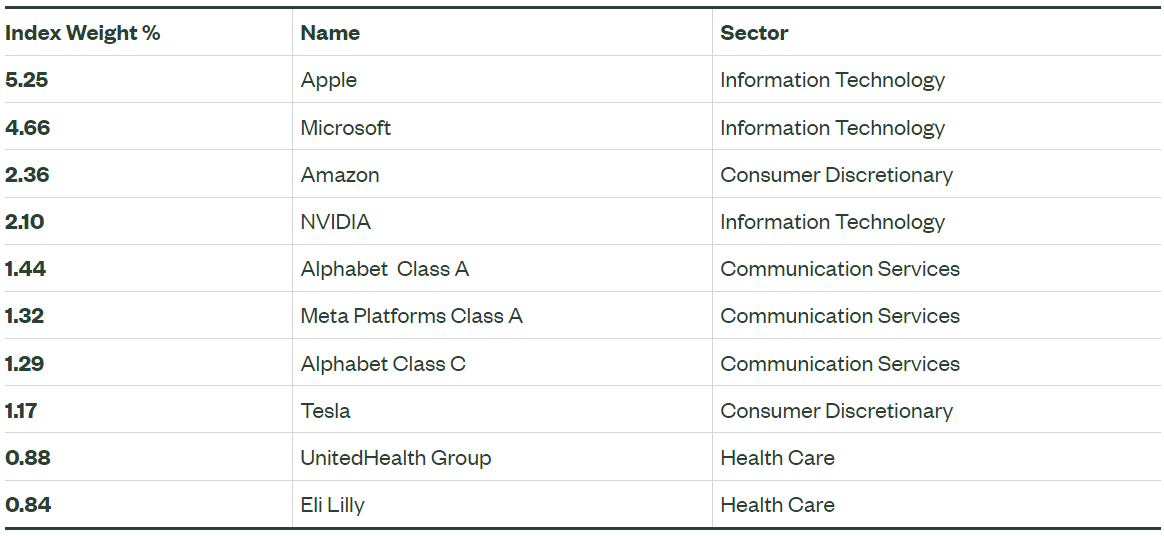
Task: Select the Microsoft name cell
Action: coord(346,128)
